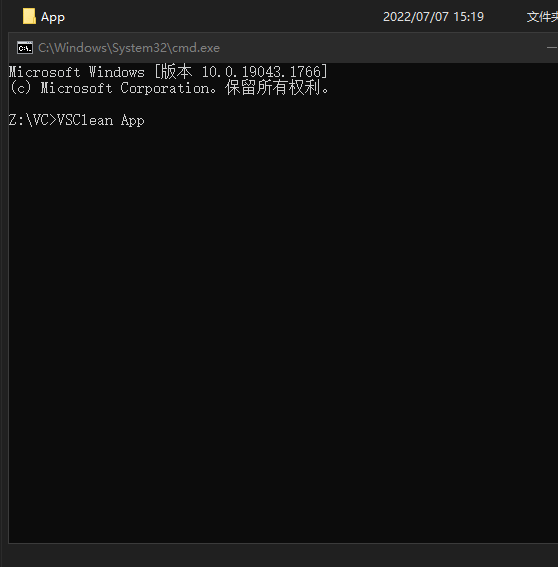Click the 文件夹 type text in the App row

click(x=542, y=17)
